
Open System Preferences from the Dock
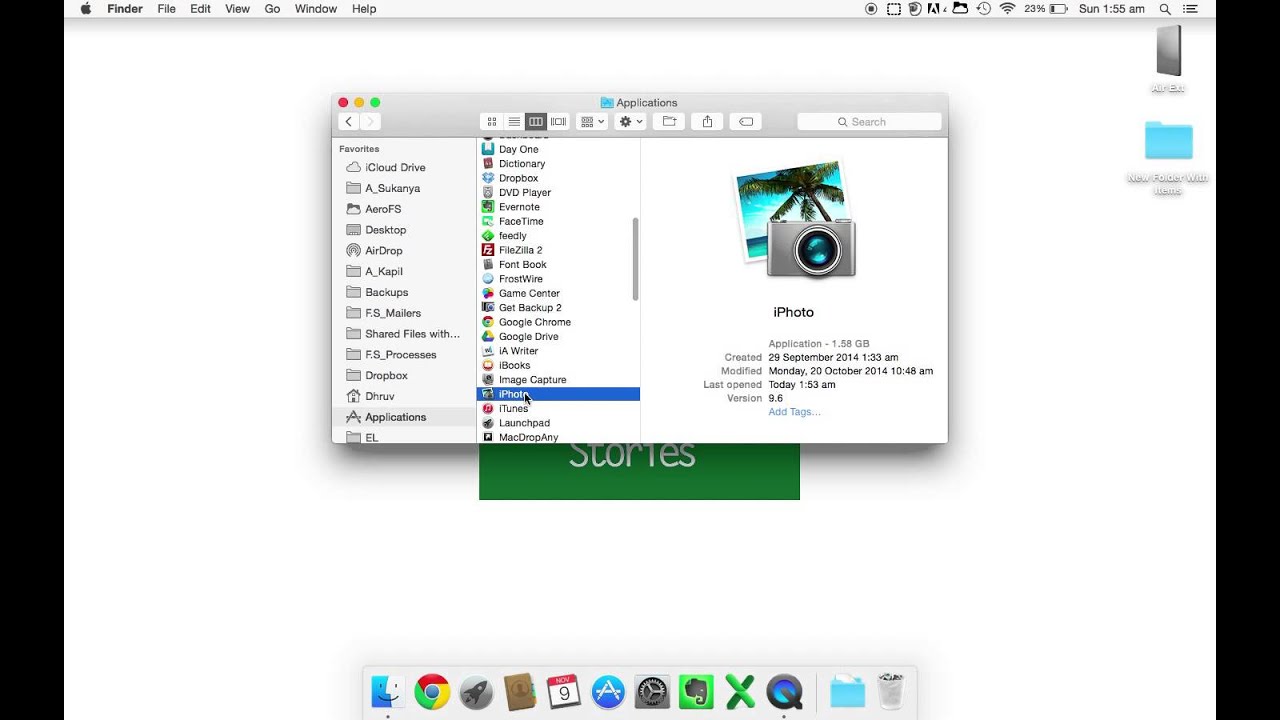652,692
